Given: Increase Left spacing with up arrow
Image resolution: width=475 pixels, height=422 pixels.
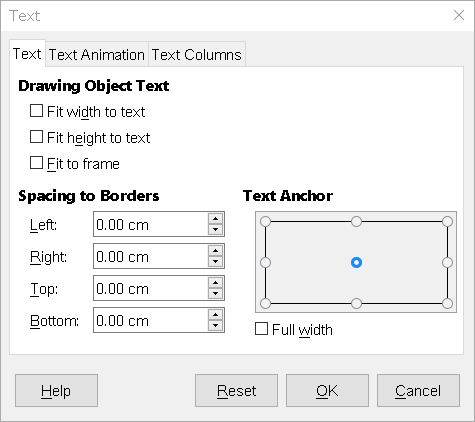Looking at the screenshot, I should pos(215,219).
